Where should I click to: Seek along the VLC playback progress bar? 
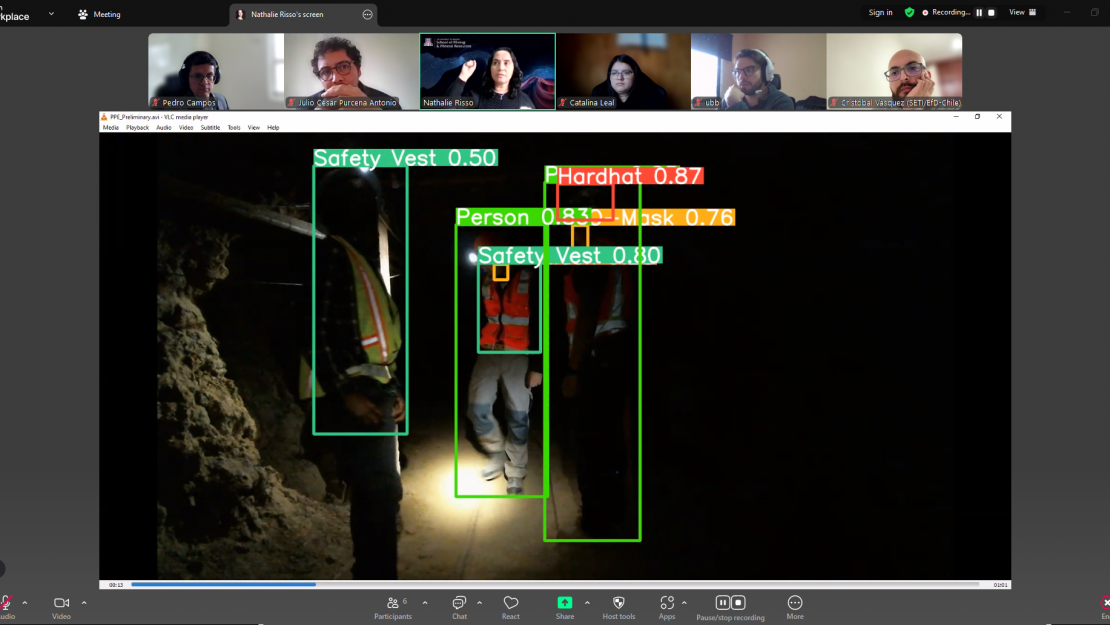556,585
